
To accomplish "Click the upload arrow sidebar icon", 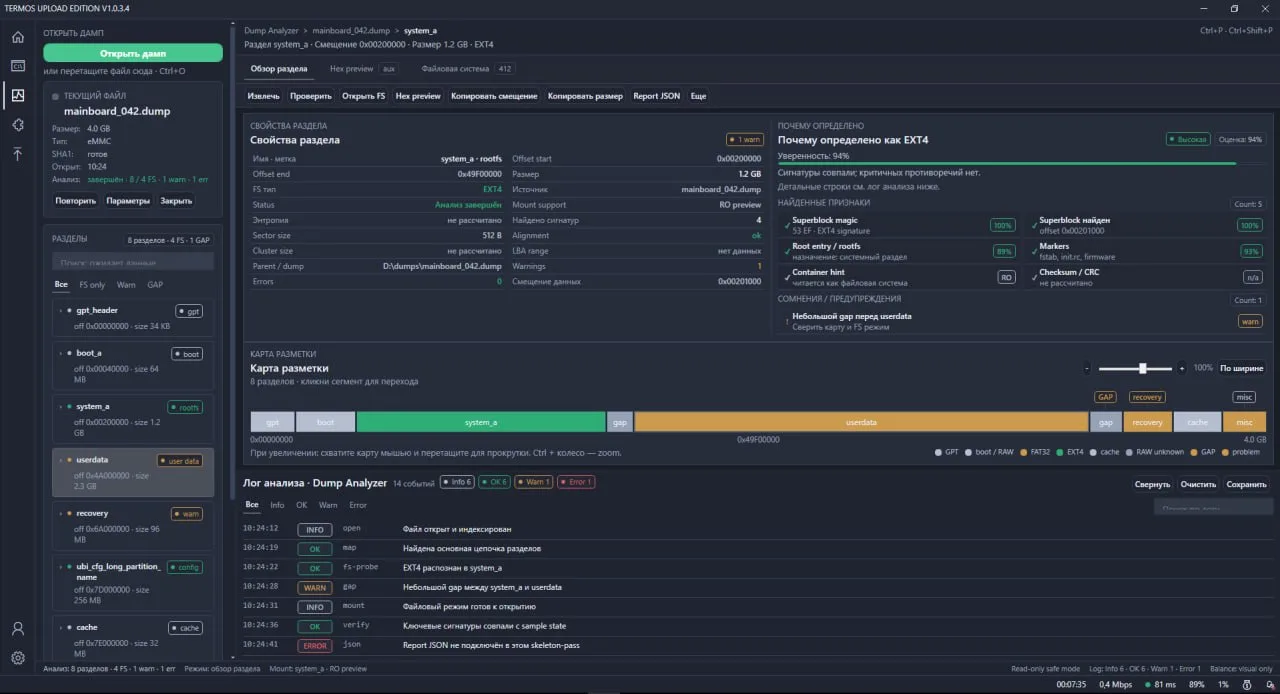I will (x=17, y=154).
